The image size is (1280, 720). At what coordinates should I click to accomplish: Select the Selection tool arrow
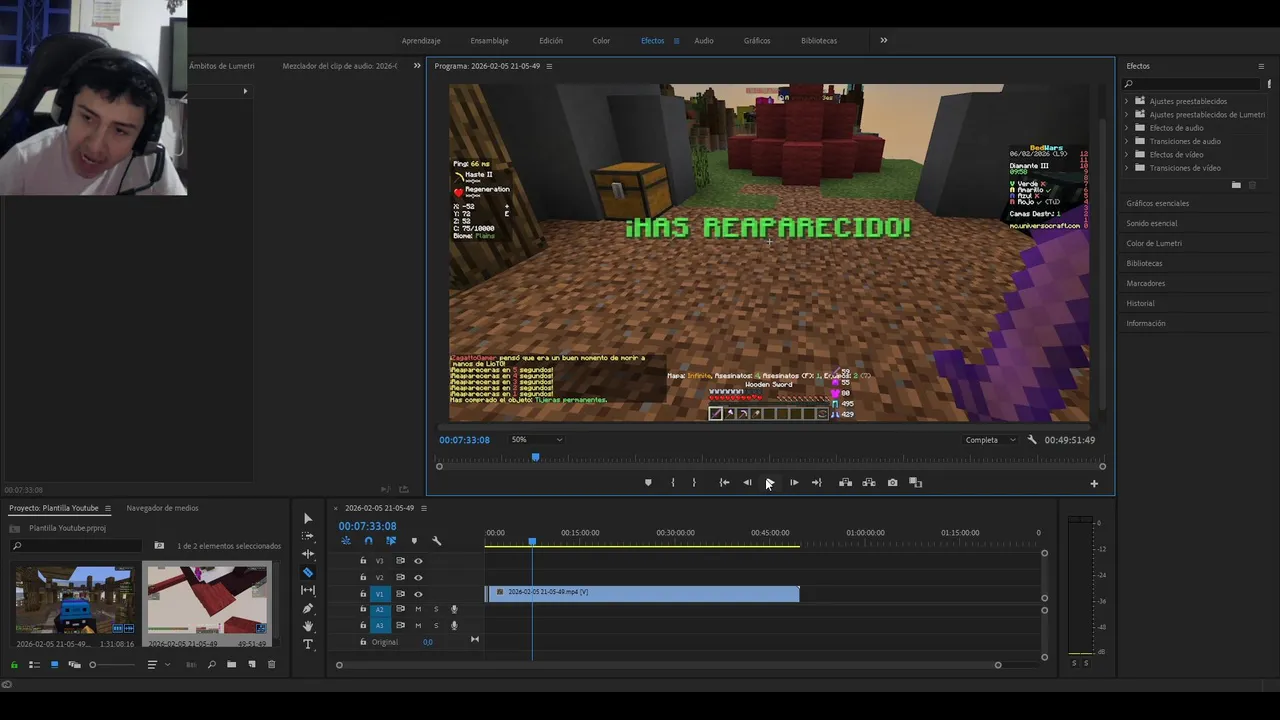click(307, 518)
